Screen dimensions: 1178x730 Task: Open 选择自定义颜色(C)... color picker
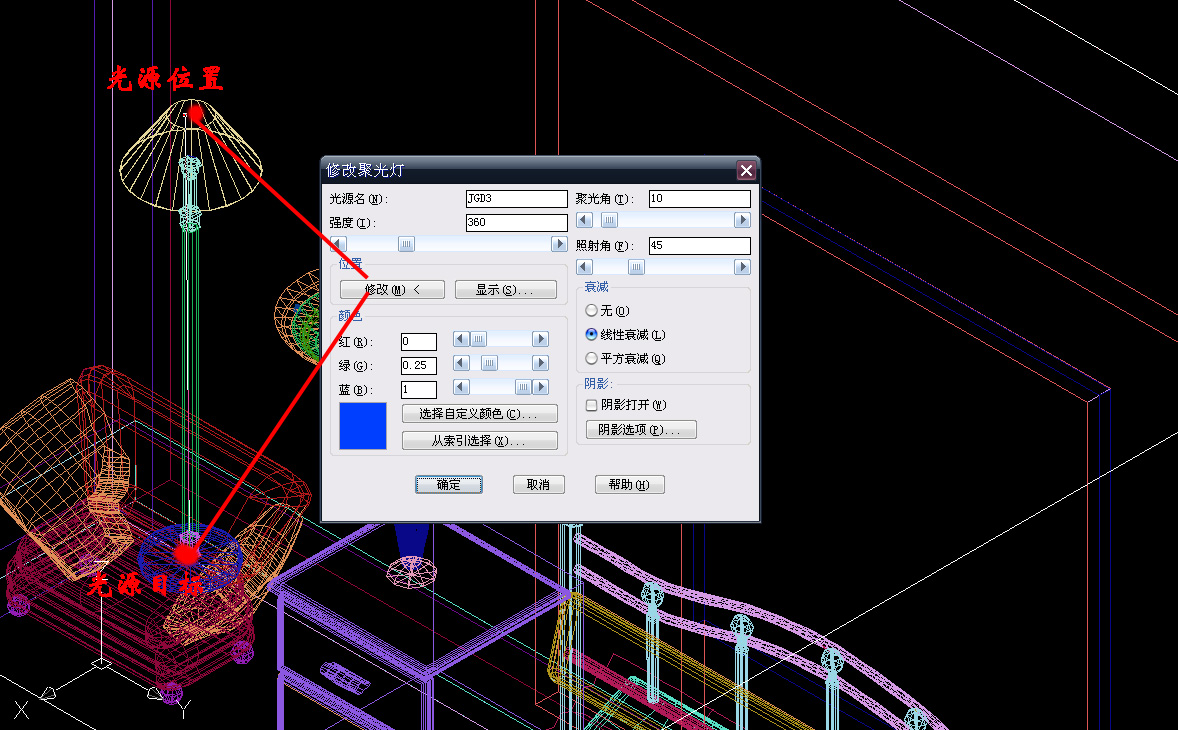[x=479, y=414]
